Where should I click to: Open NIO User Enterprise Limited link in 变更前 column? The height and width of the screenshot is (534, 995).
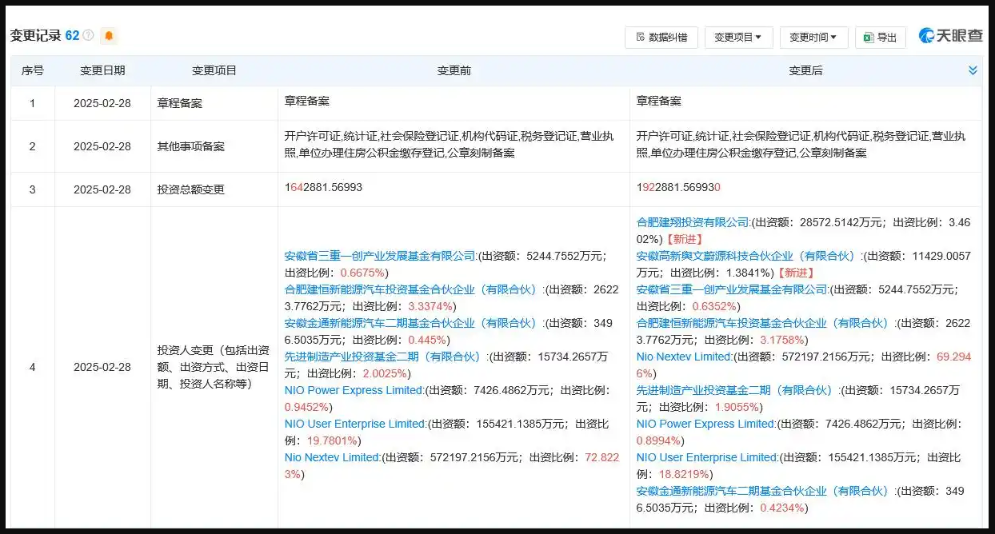coord(355,424)
